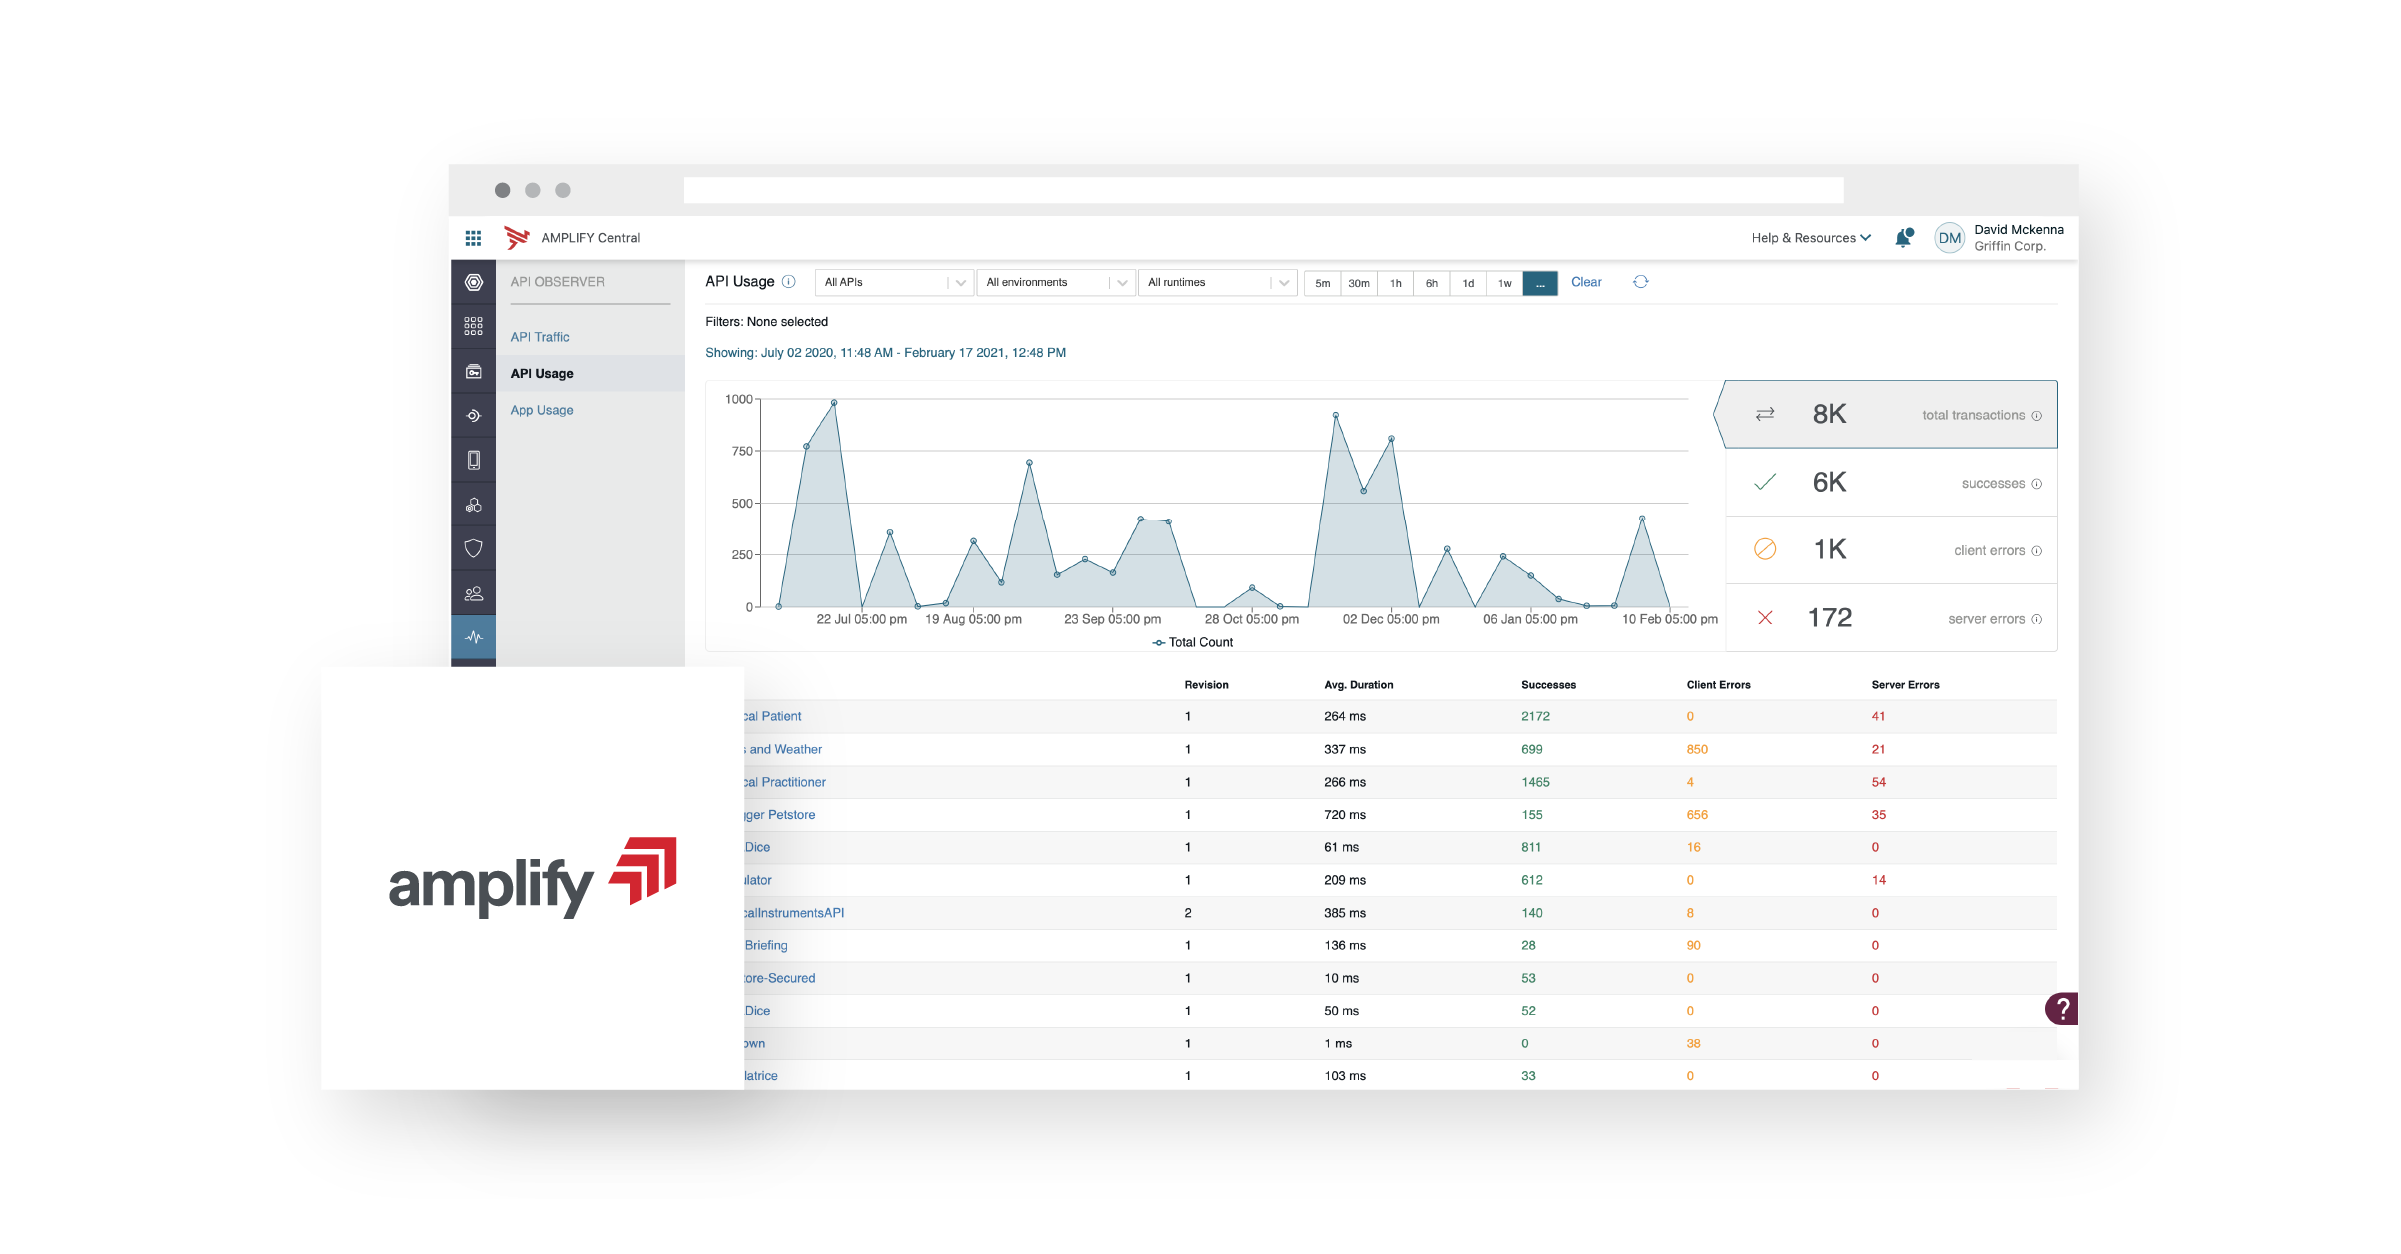This screenshot has width=2401, height=1254.
Task: Click the activity monitoring pulse icon
Action: [473, 636]
